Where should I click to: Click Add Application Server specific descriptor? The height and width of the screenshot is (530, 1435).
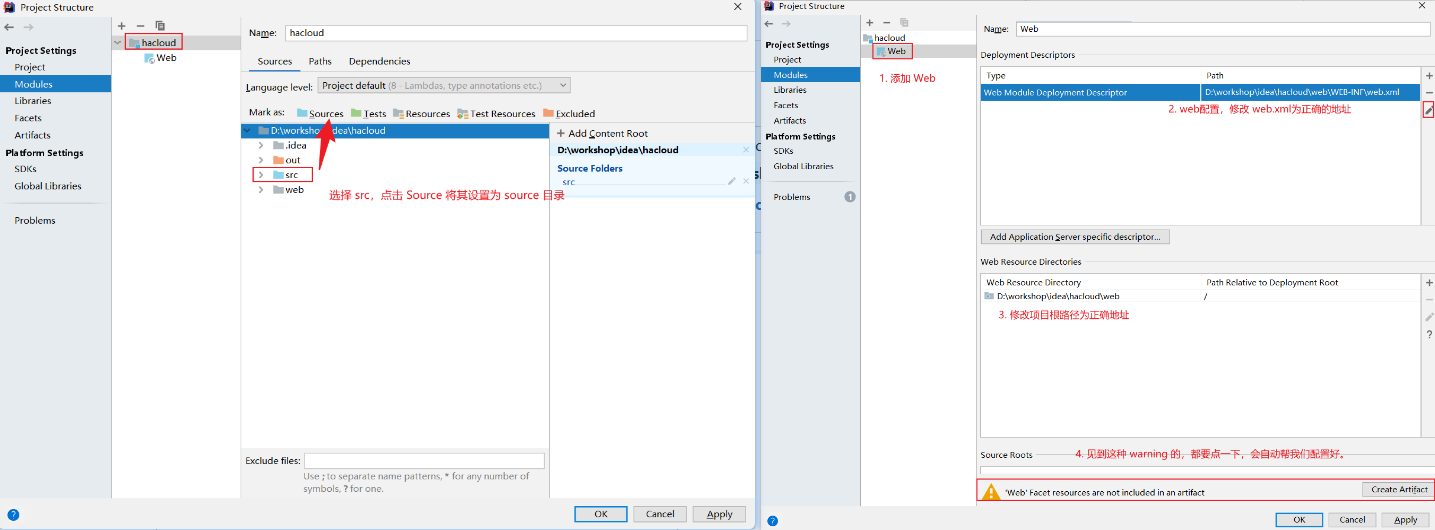point(1075,237)
